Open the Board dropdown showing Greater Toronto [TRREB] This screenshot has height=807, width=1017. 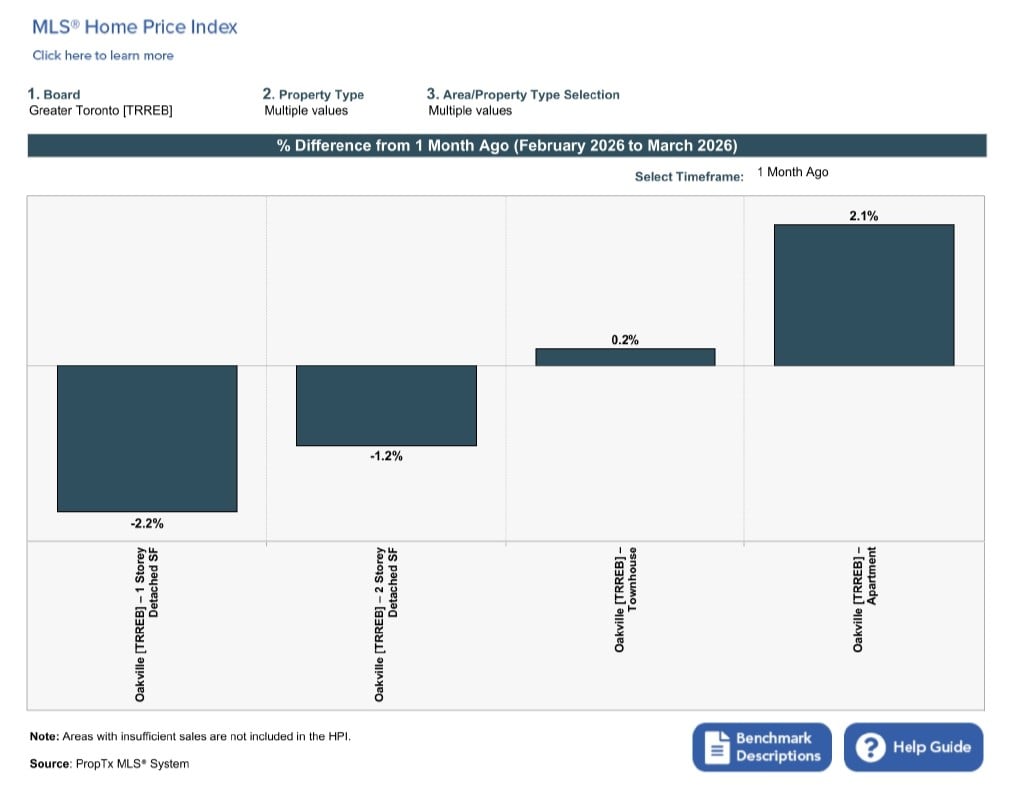click(x=101, y=111)
